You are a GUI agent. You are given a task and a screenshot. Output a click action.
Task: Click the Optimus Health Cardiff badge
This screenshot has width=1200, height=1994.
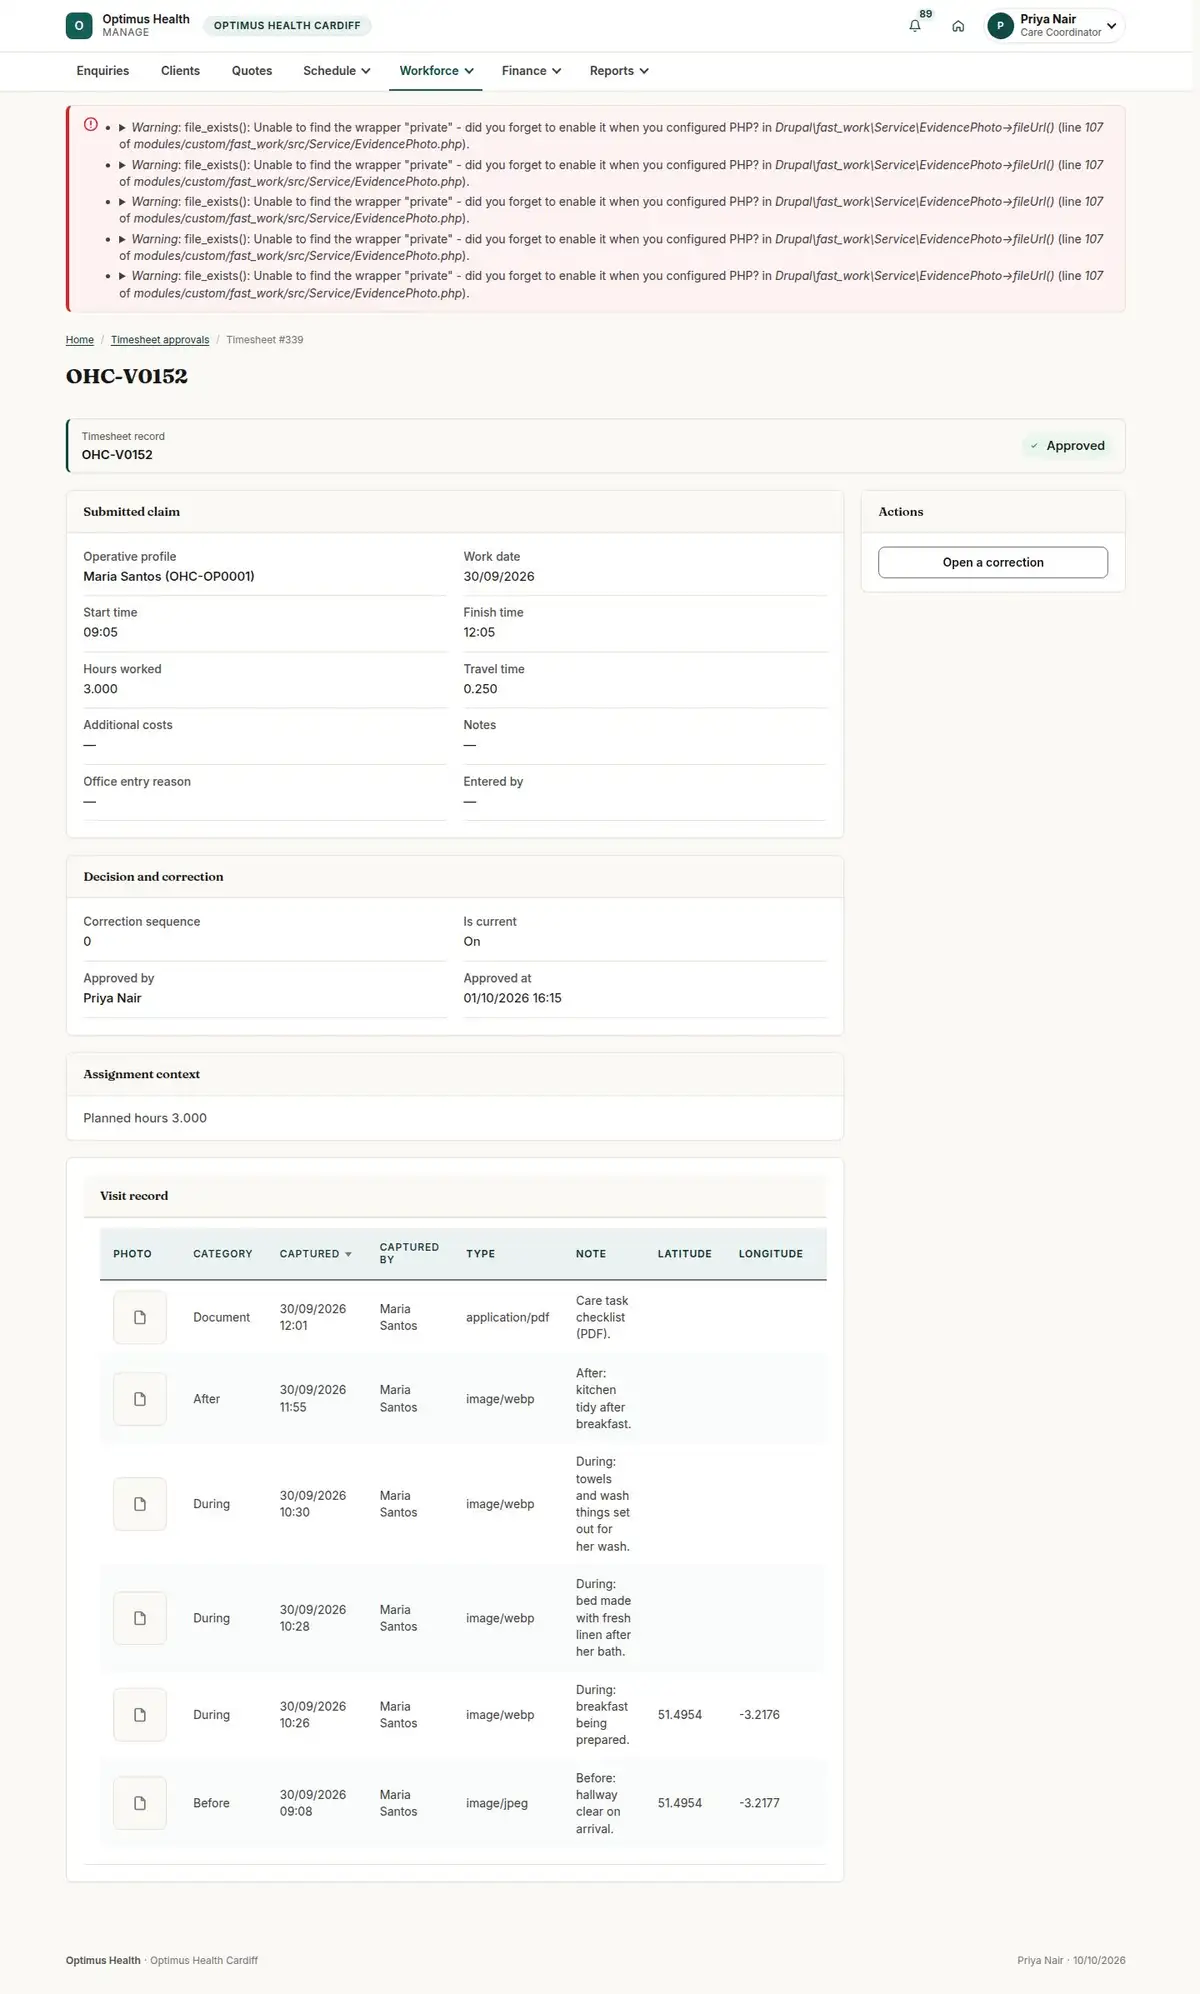pyautogui.click(x=287, y=26)
